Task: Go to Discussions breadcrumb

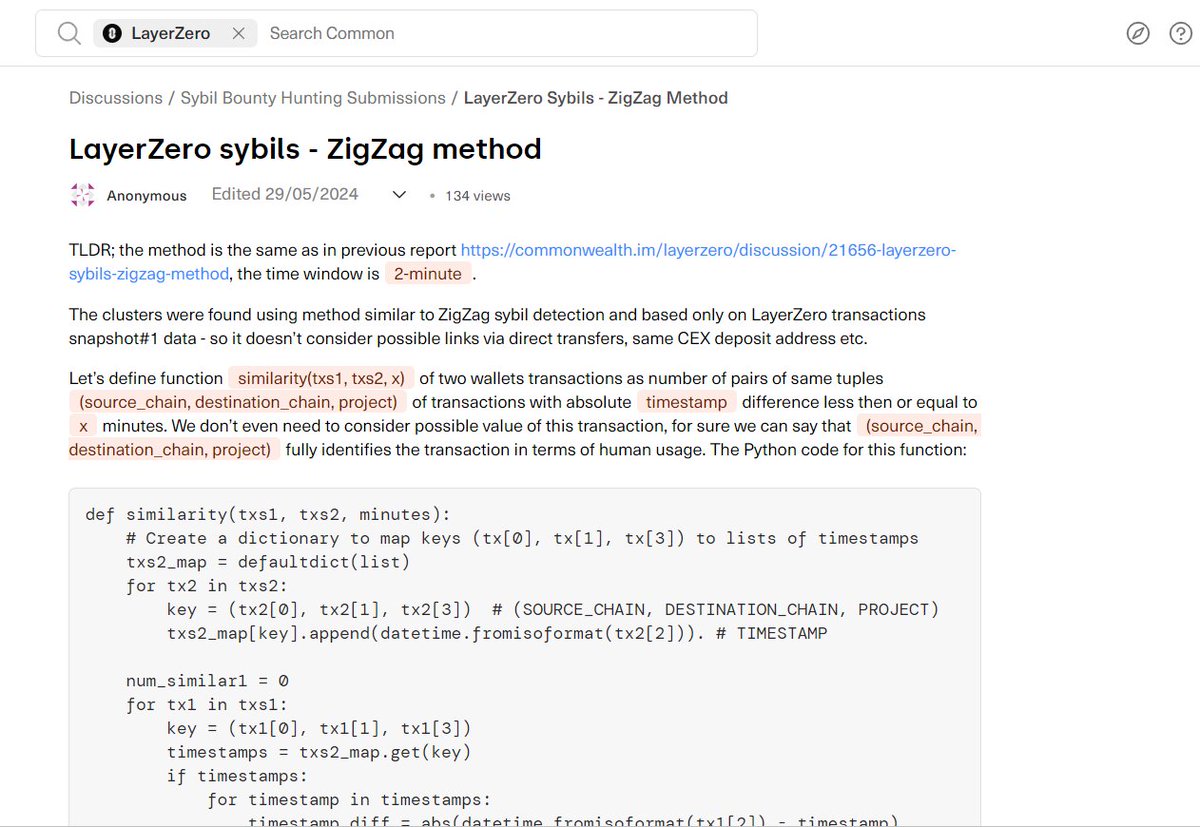Action: pos(116,98)
